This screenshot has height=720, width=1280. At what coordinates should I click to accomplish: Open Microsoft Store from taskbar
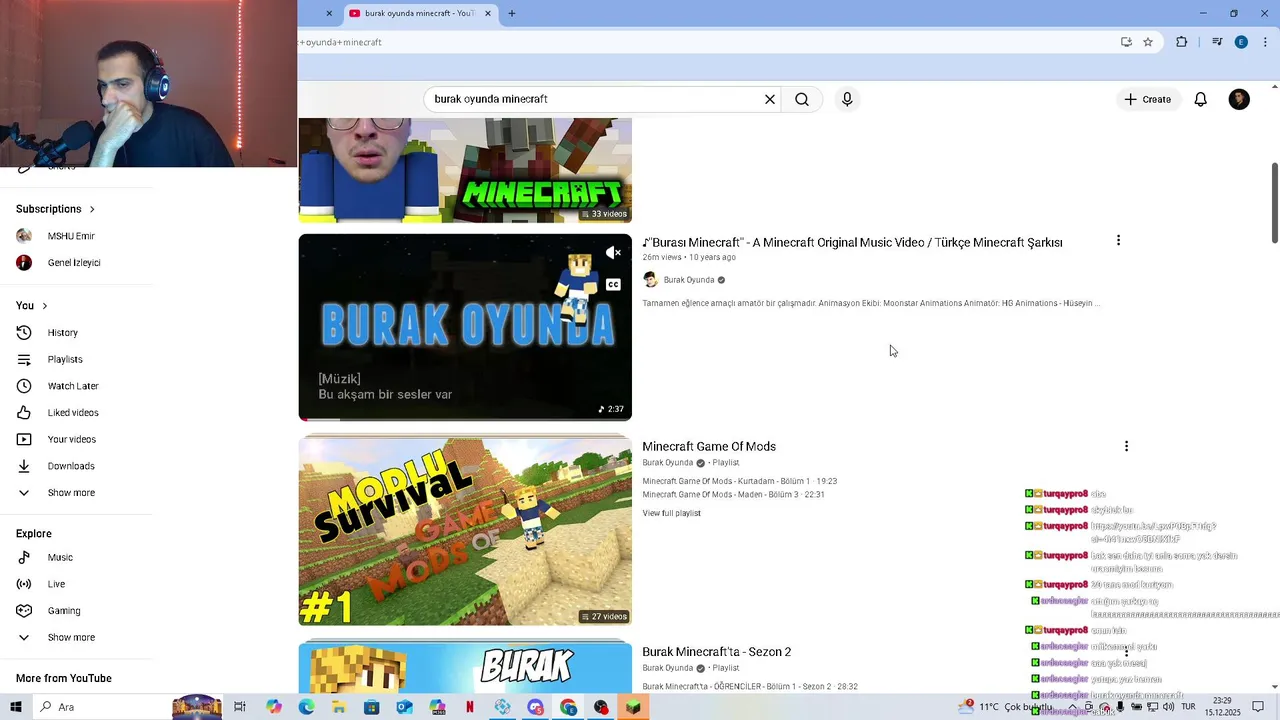point(371,707)
